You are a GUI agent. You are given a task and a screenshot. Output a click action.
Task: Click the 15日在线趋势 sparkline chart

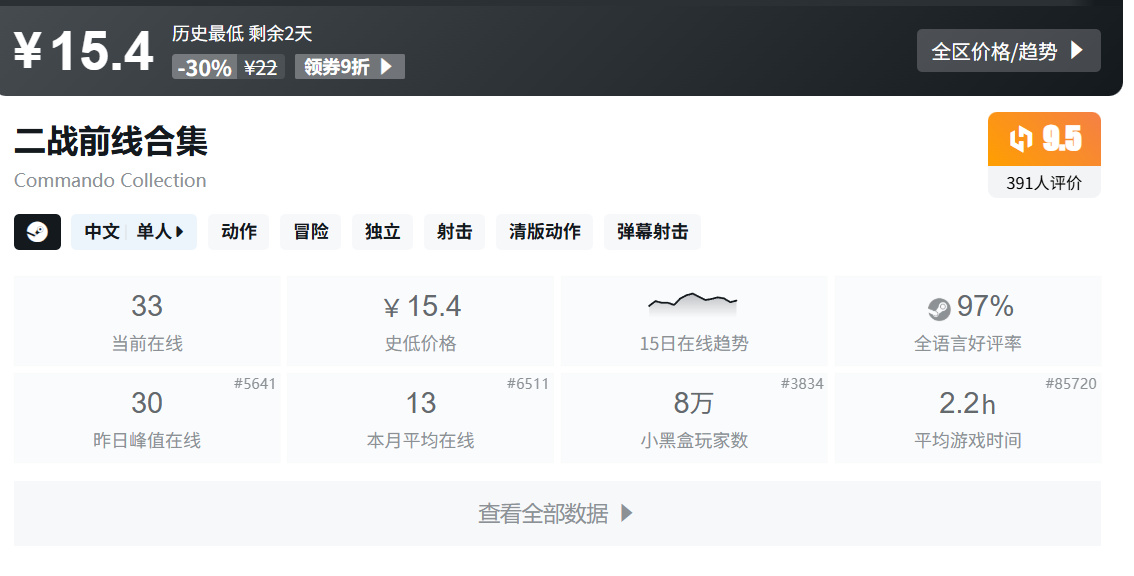(x=693, y=304)
